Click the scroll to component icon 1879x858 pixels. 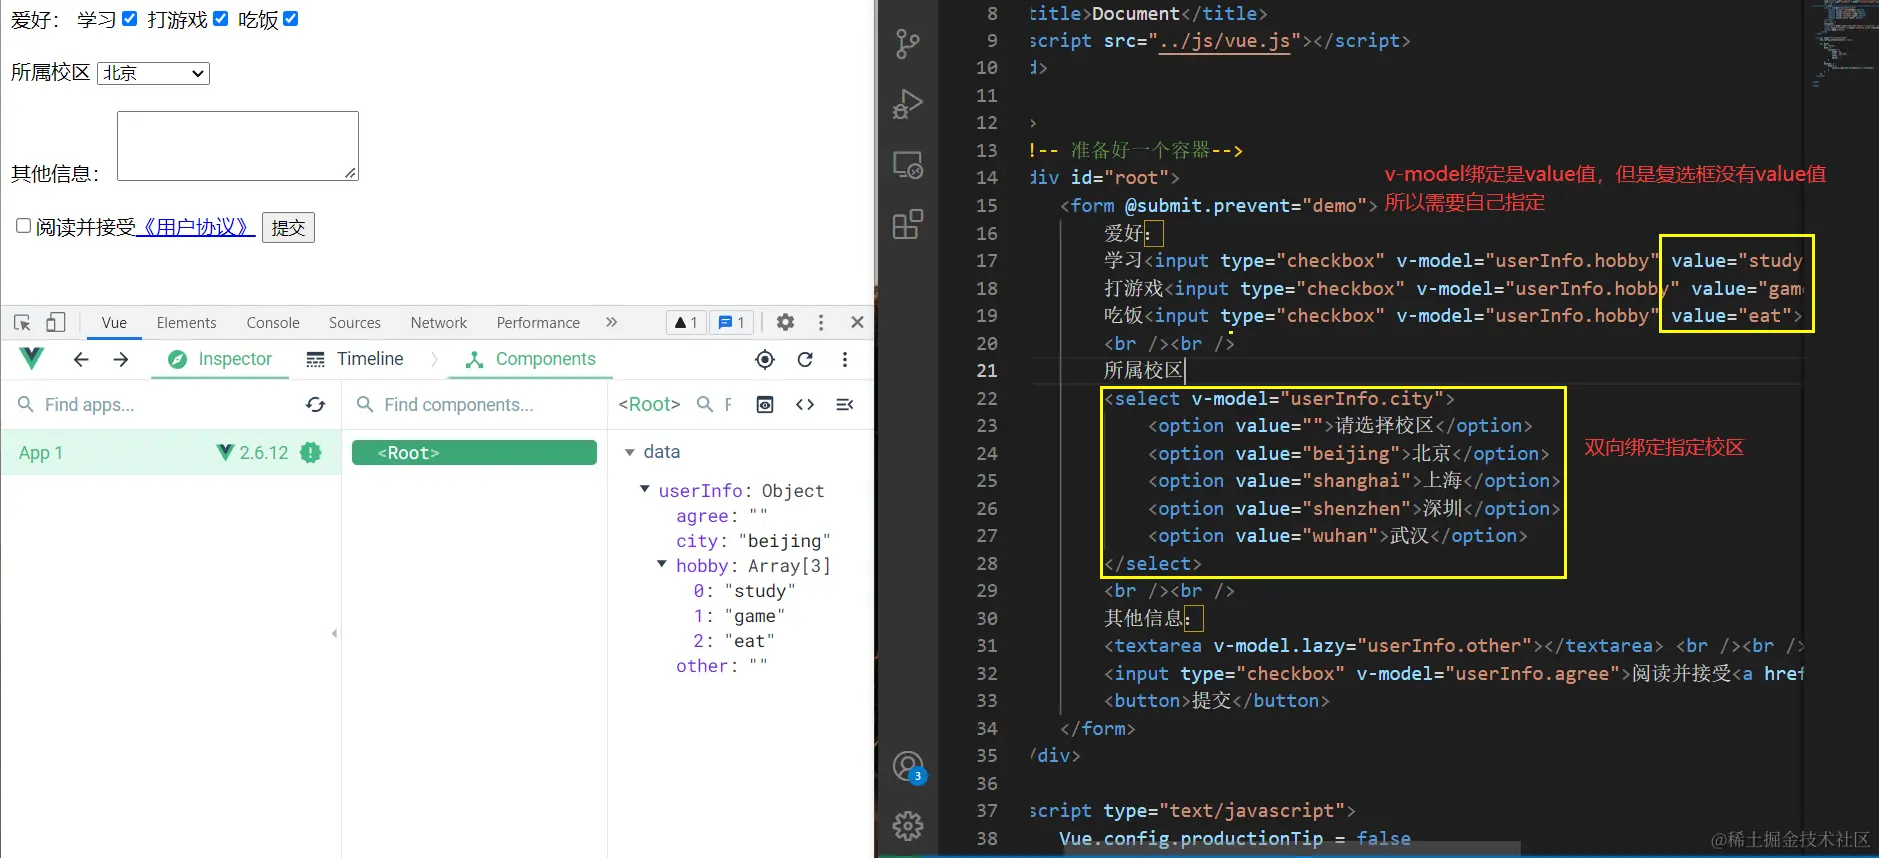(x=765, y=404)
